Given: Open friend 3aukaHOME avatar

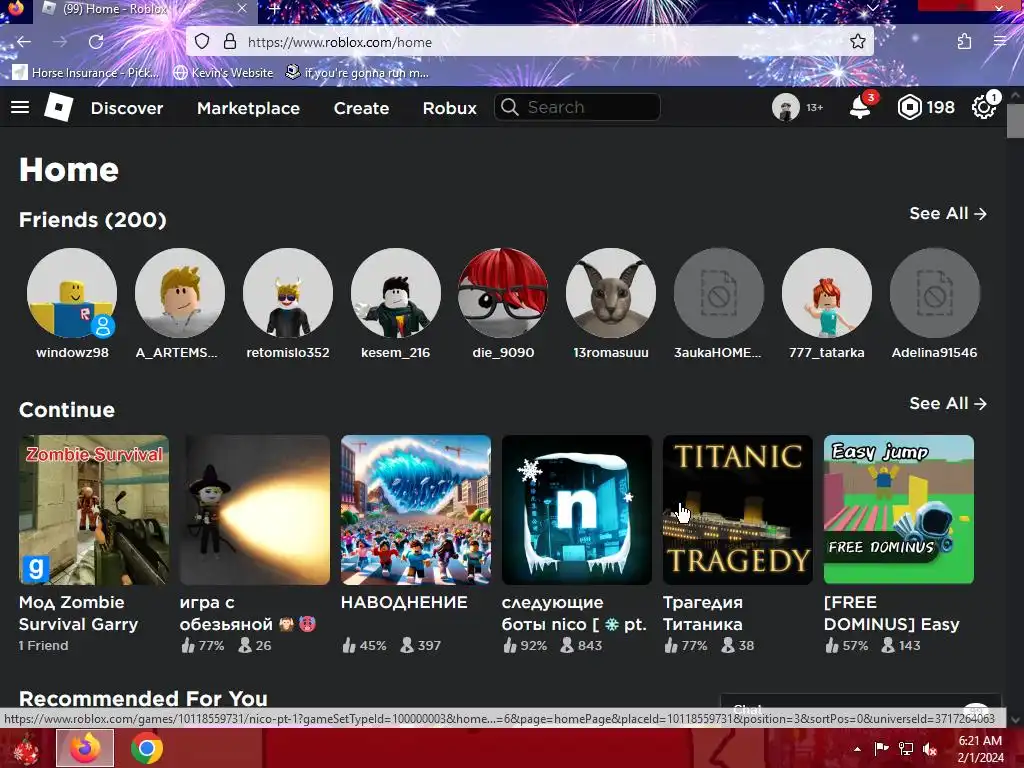Looking at the screenshot, I should pos(718,293).
